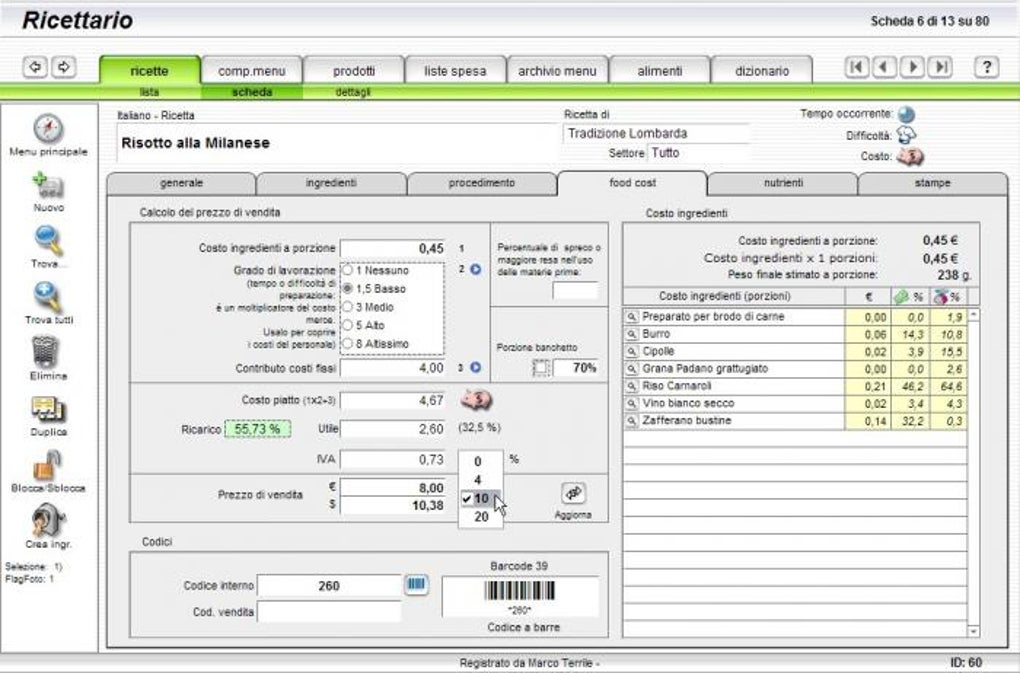The width and height of the screenshot is (1020, 673).
Task: Click the Crea ingr. icon
Action: point(48,521)
